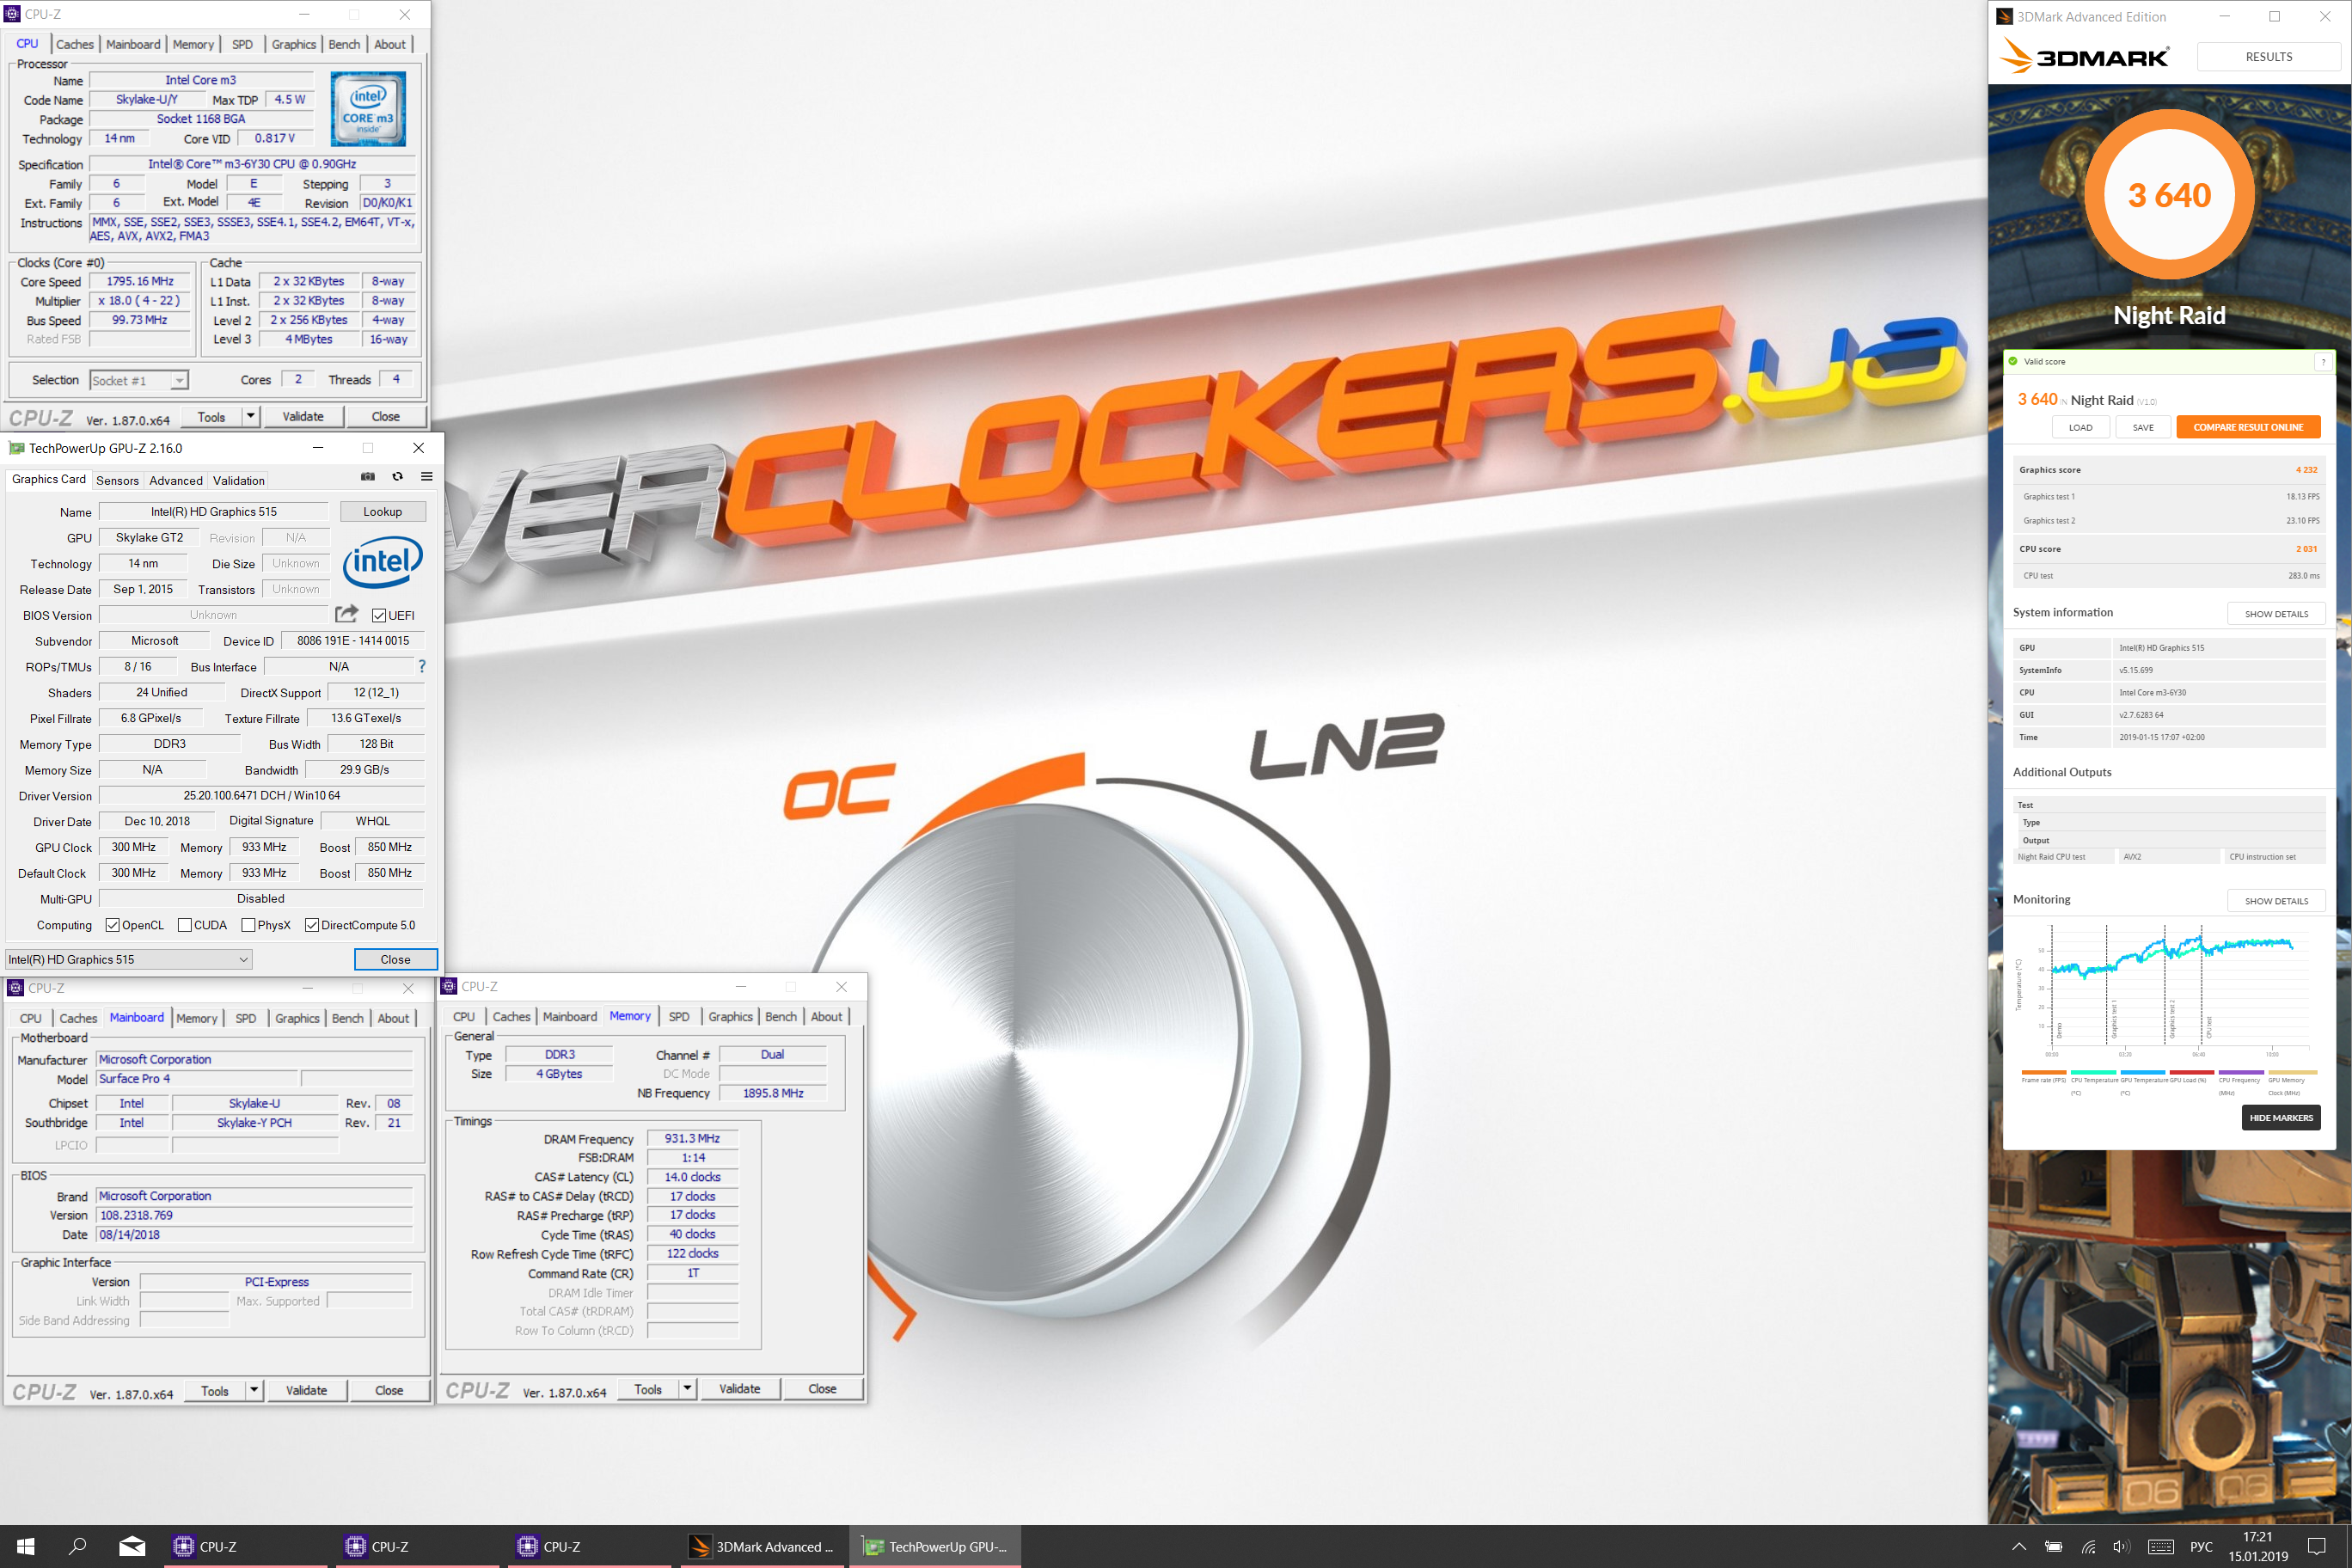Click Close button in GPU-Z window
Screen dimensions: 2352x1568
click(395, 959)
